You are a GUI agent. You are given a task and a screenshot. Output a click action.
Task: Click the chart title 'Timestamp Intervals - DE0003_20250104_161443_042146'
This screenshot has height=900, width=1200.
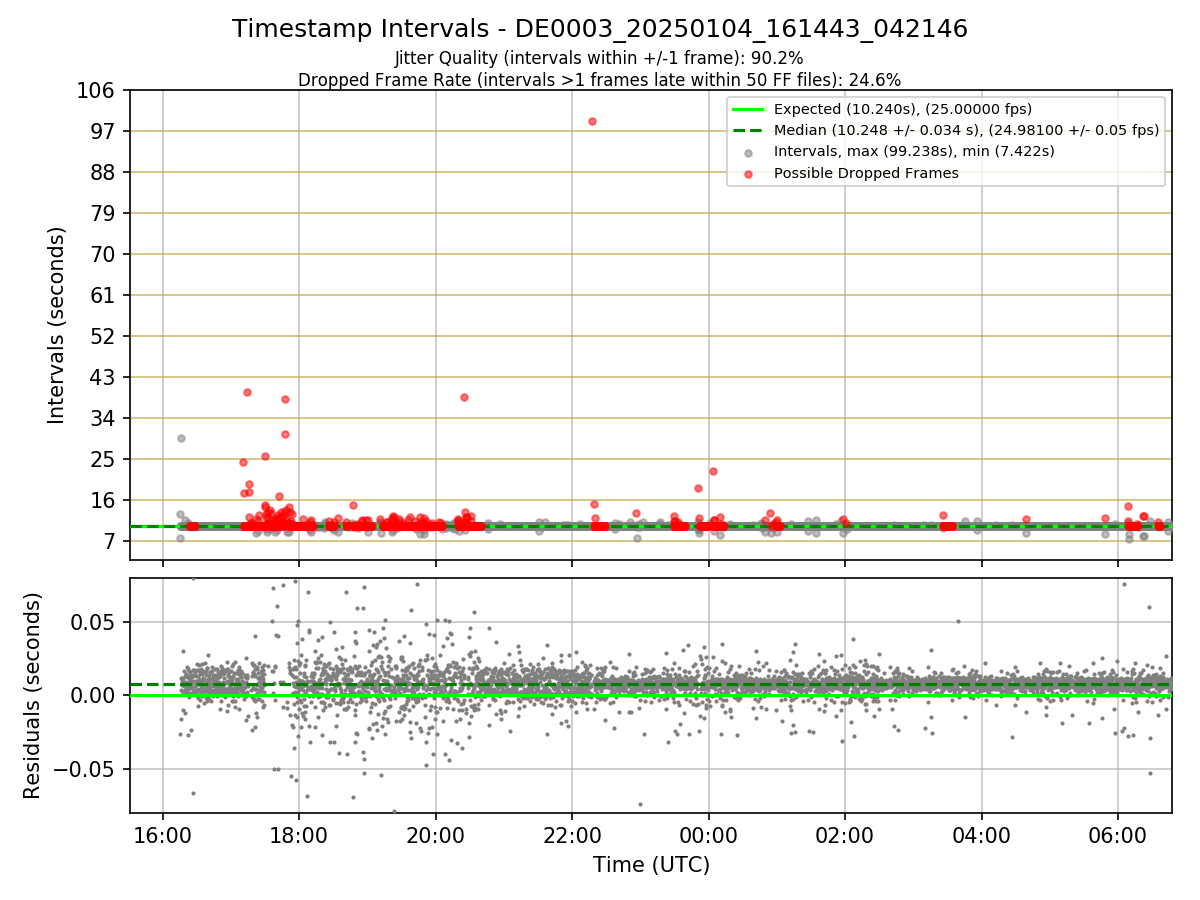tap(600, 29)
